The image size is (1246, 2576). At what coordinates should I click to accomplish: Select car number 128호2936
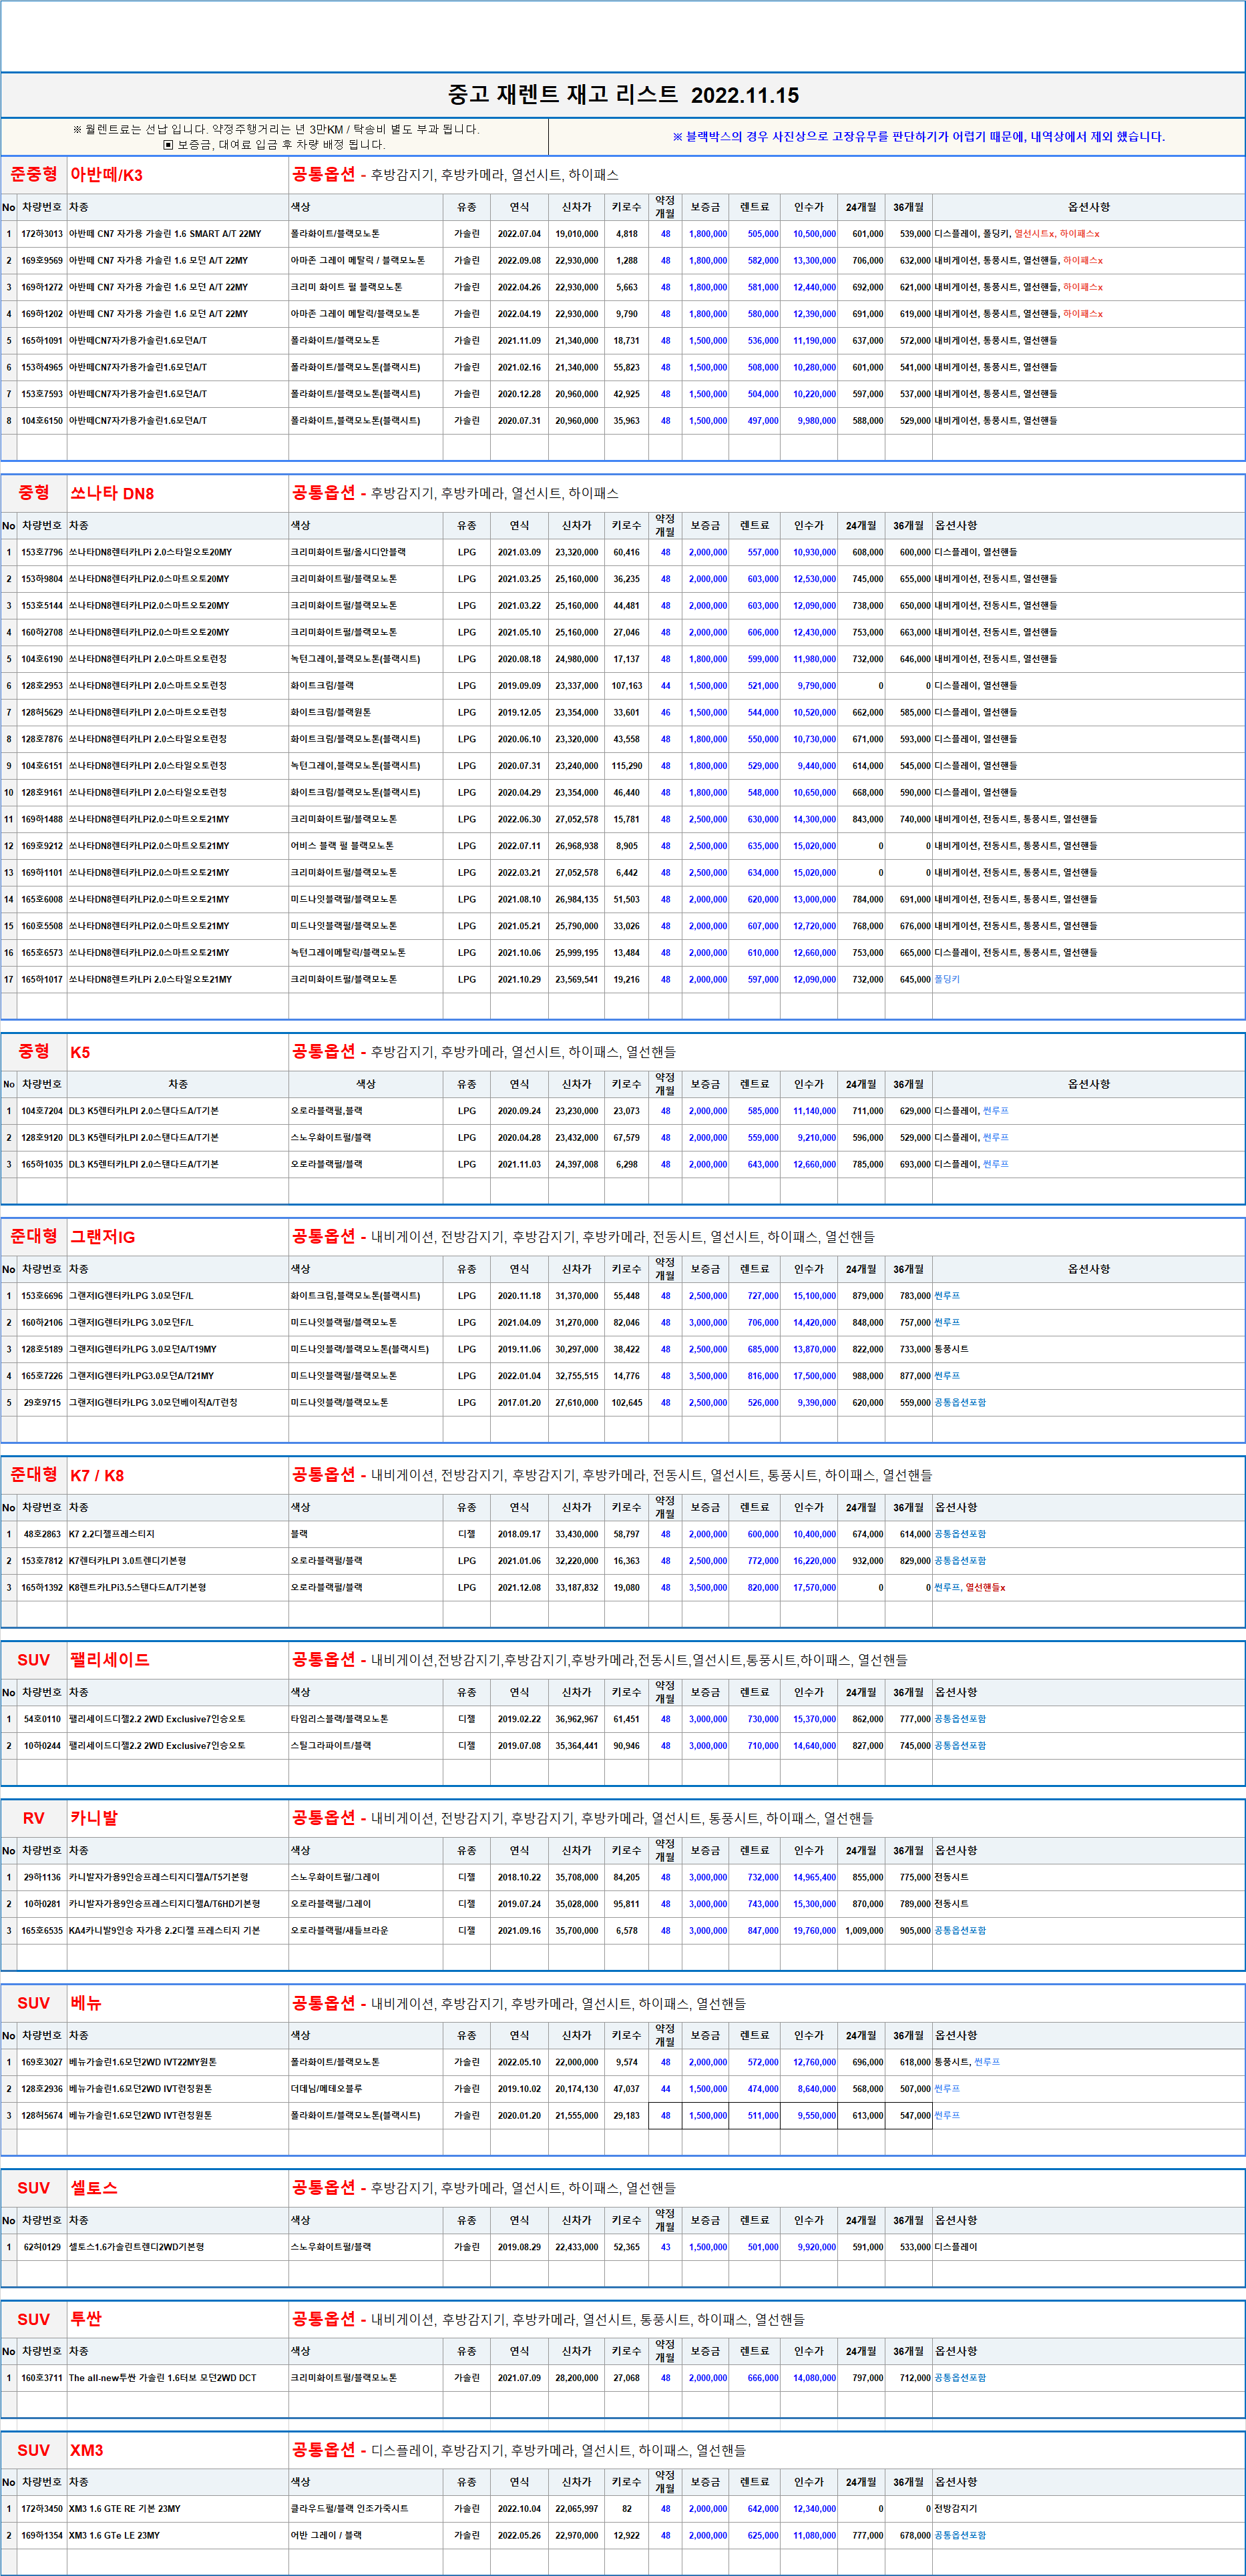[x=42, y=2089]
